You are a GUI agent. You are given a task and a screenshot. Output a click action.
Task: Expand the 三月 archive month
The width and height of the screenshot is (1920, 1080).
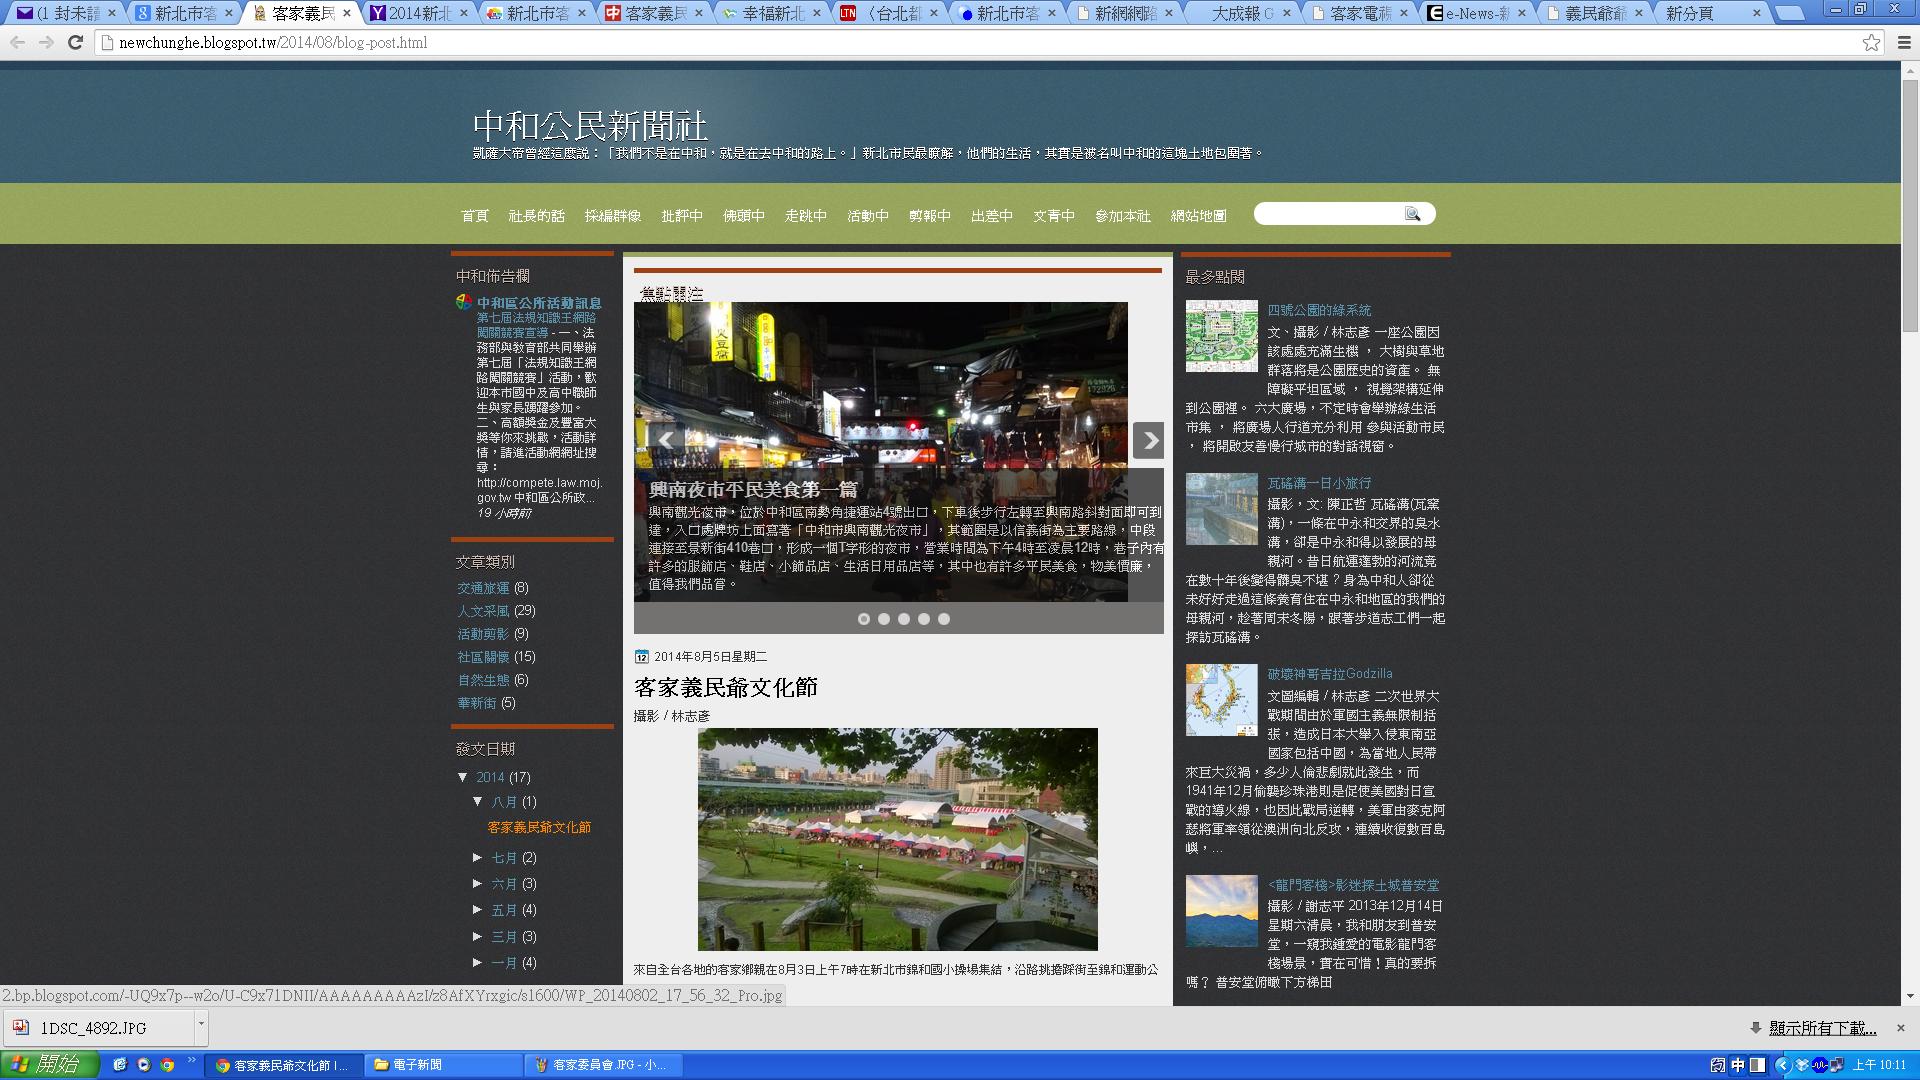(478, 936)
